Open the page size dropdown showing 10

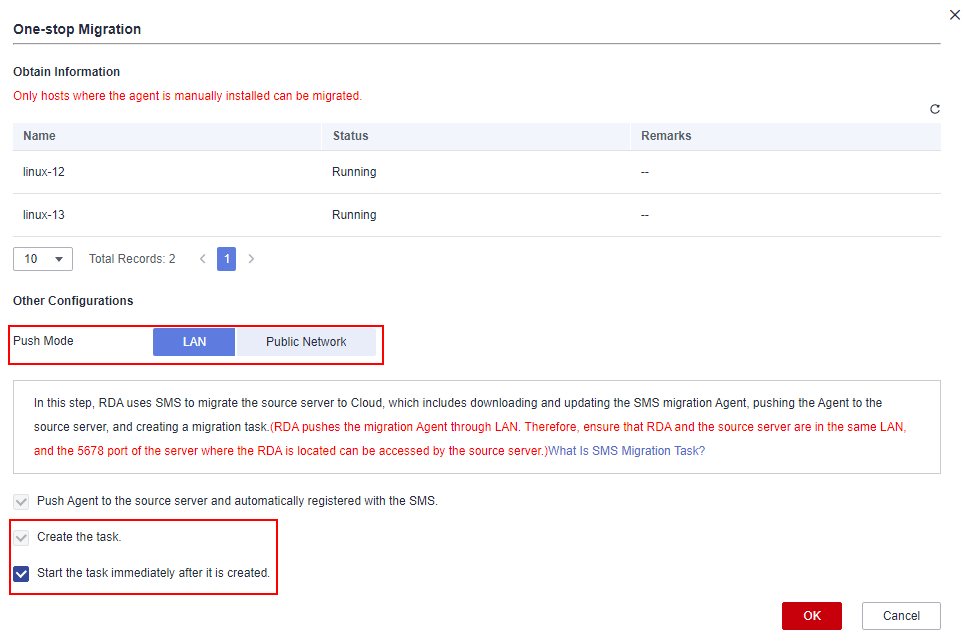pyautogui.click(x=43, y=259)
